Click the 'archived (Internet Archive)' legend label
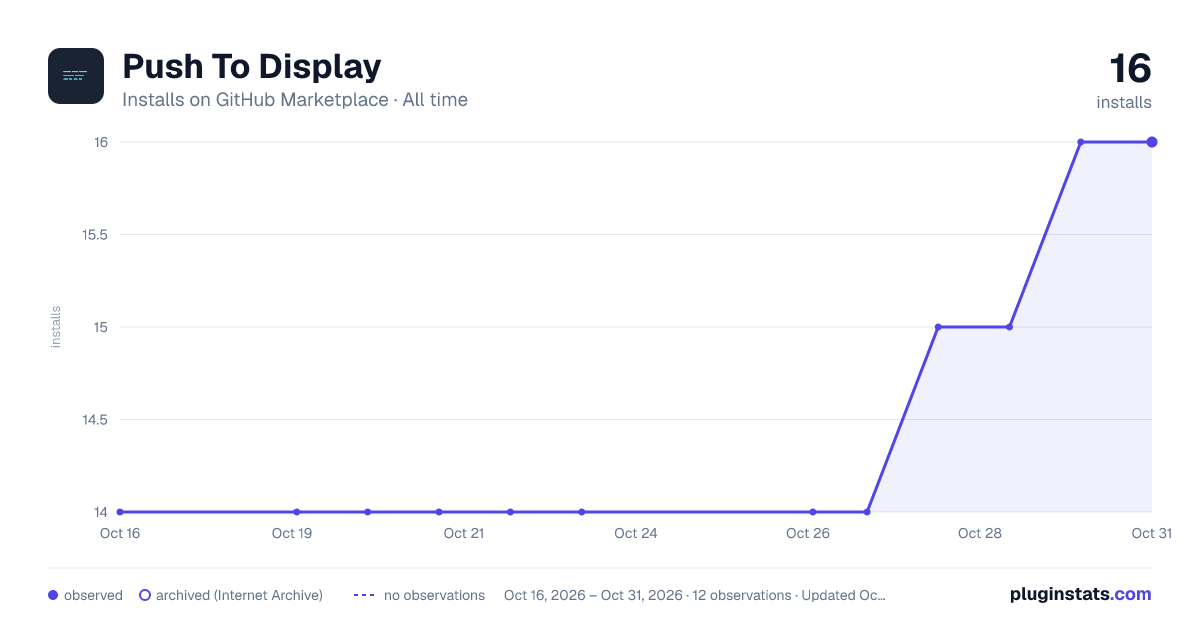 point(239,595)
